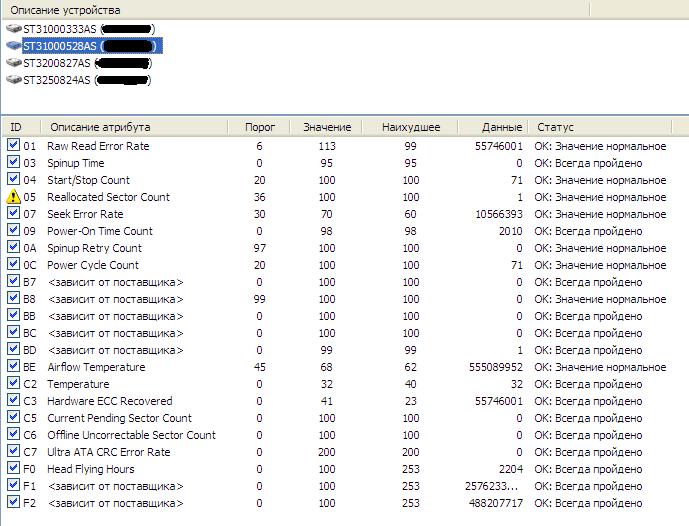Click the 'Описание устройства' header

[x=295, y=10]
